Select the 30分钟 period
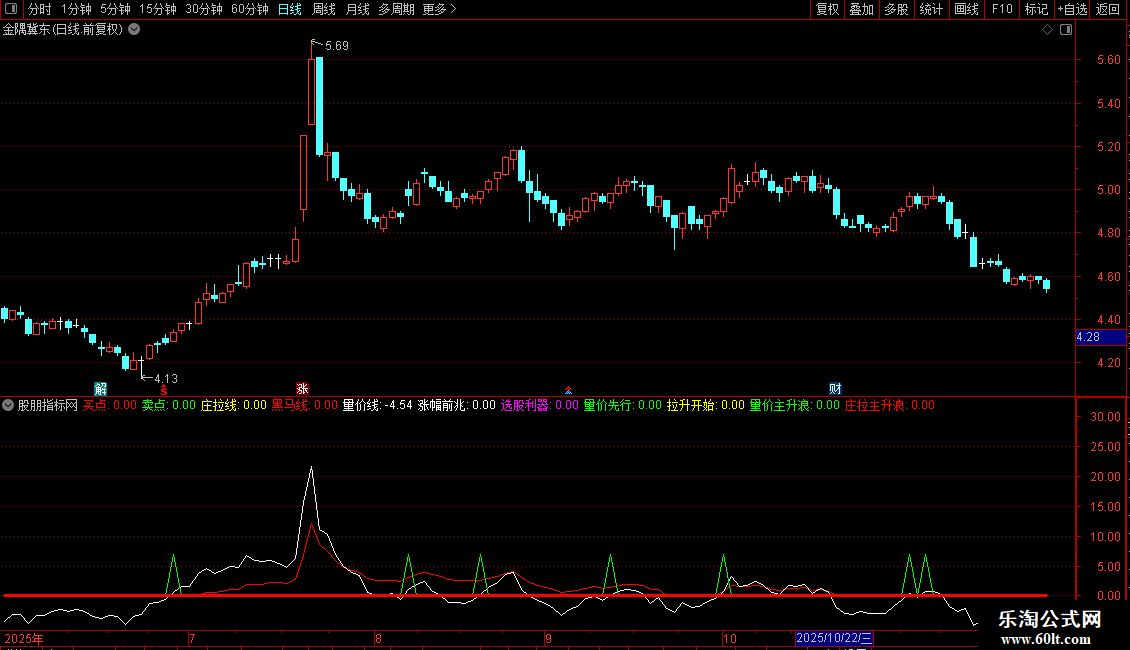Viewport: 1130px width, 650px height. pyautogui.click(x=204, y=9)
